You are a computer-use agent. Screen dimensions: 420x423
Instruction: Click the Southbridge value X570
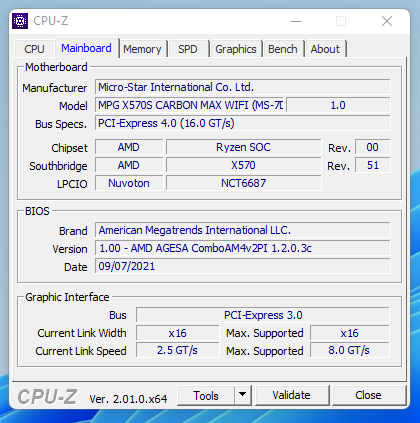tap(244, 165)
